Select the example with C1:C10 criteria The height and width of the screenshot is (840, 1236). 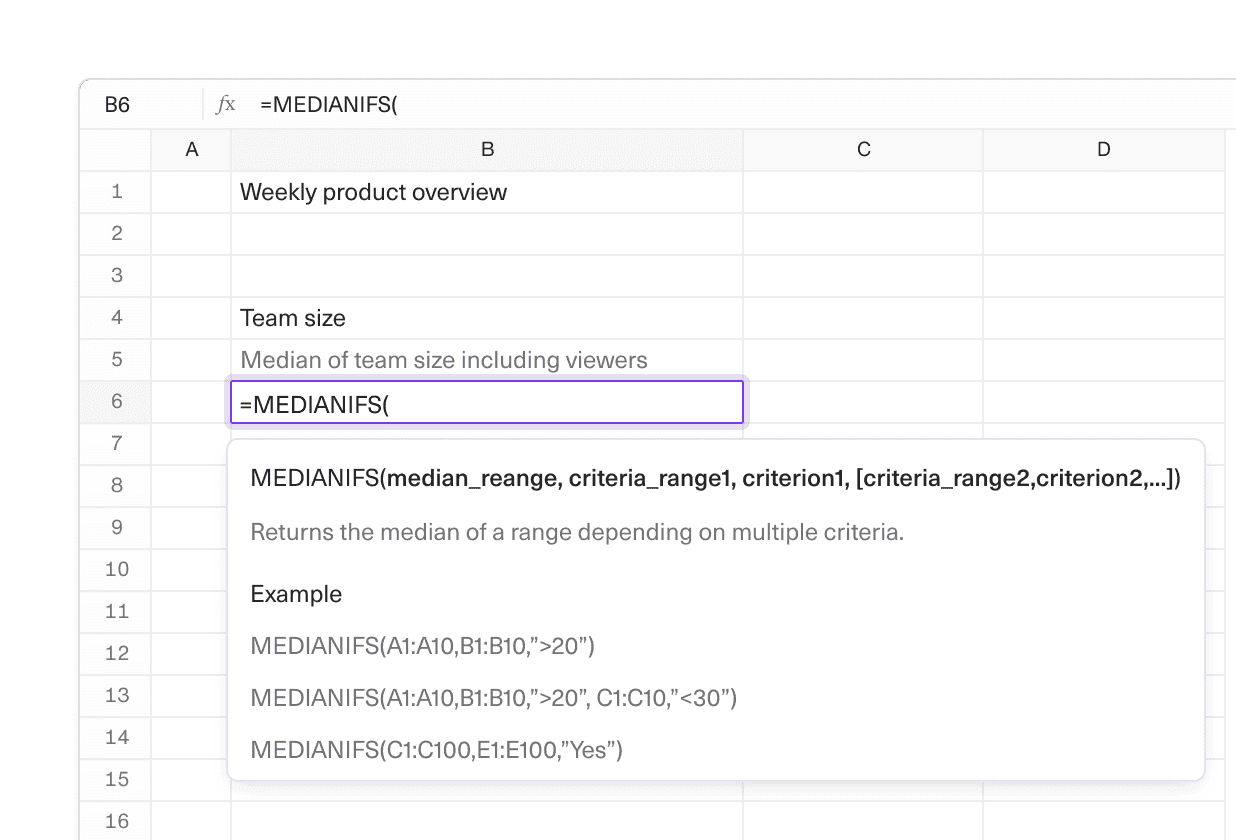tap(494, 699)
